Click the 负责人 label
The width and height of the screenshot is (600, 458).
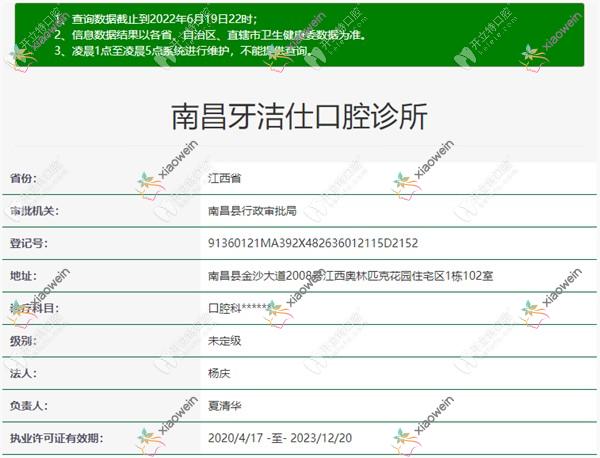(x=29, y=406)
